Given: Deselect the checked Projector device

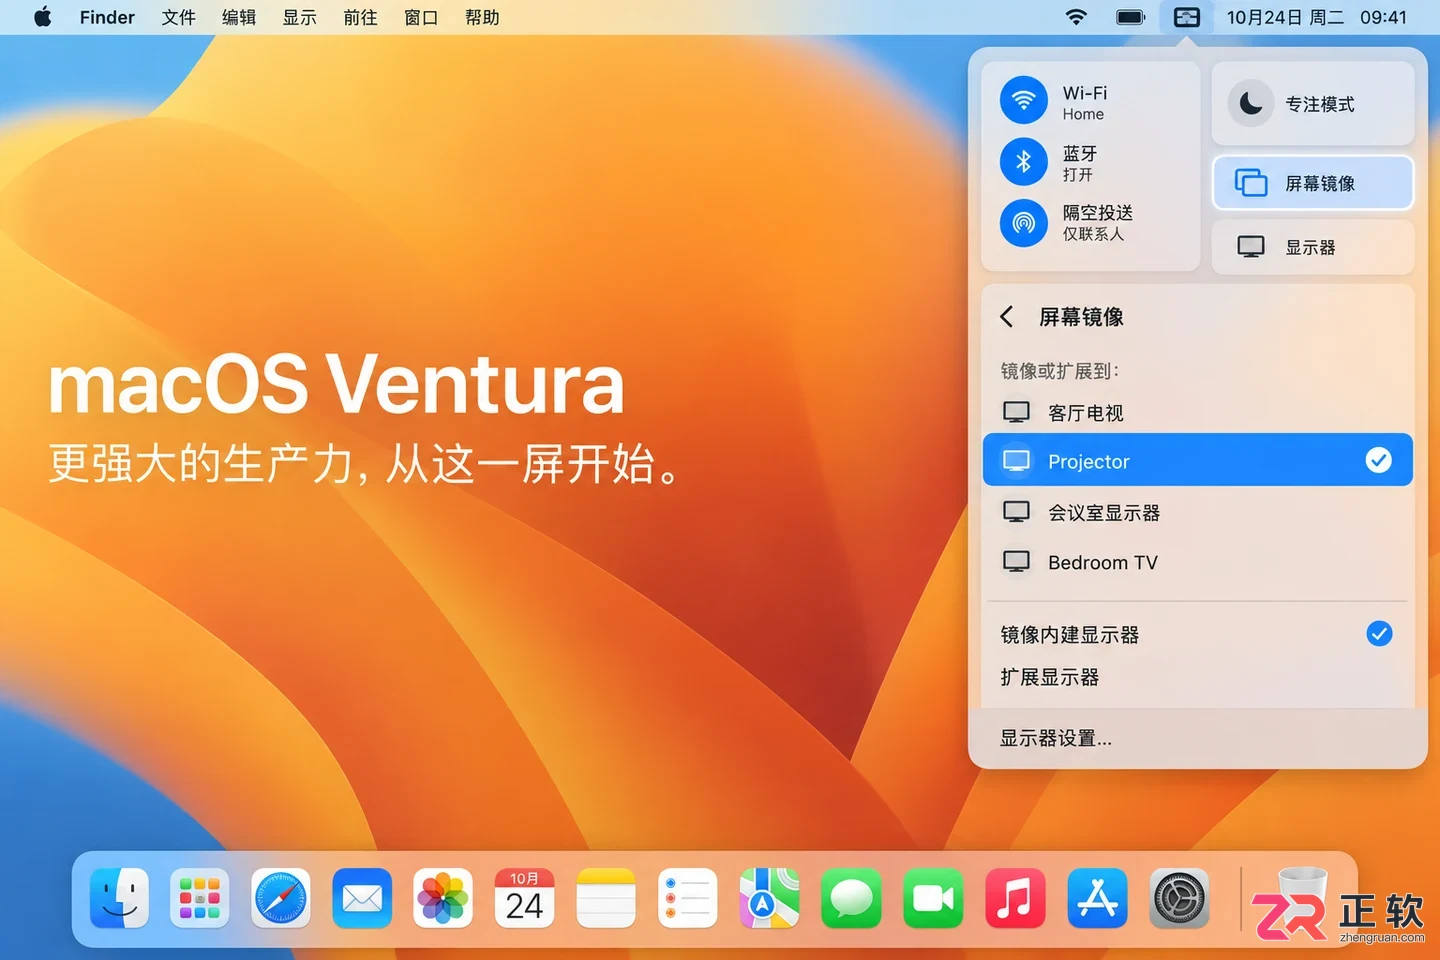Looking at the screenshot, I should point(1198,460).
